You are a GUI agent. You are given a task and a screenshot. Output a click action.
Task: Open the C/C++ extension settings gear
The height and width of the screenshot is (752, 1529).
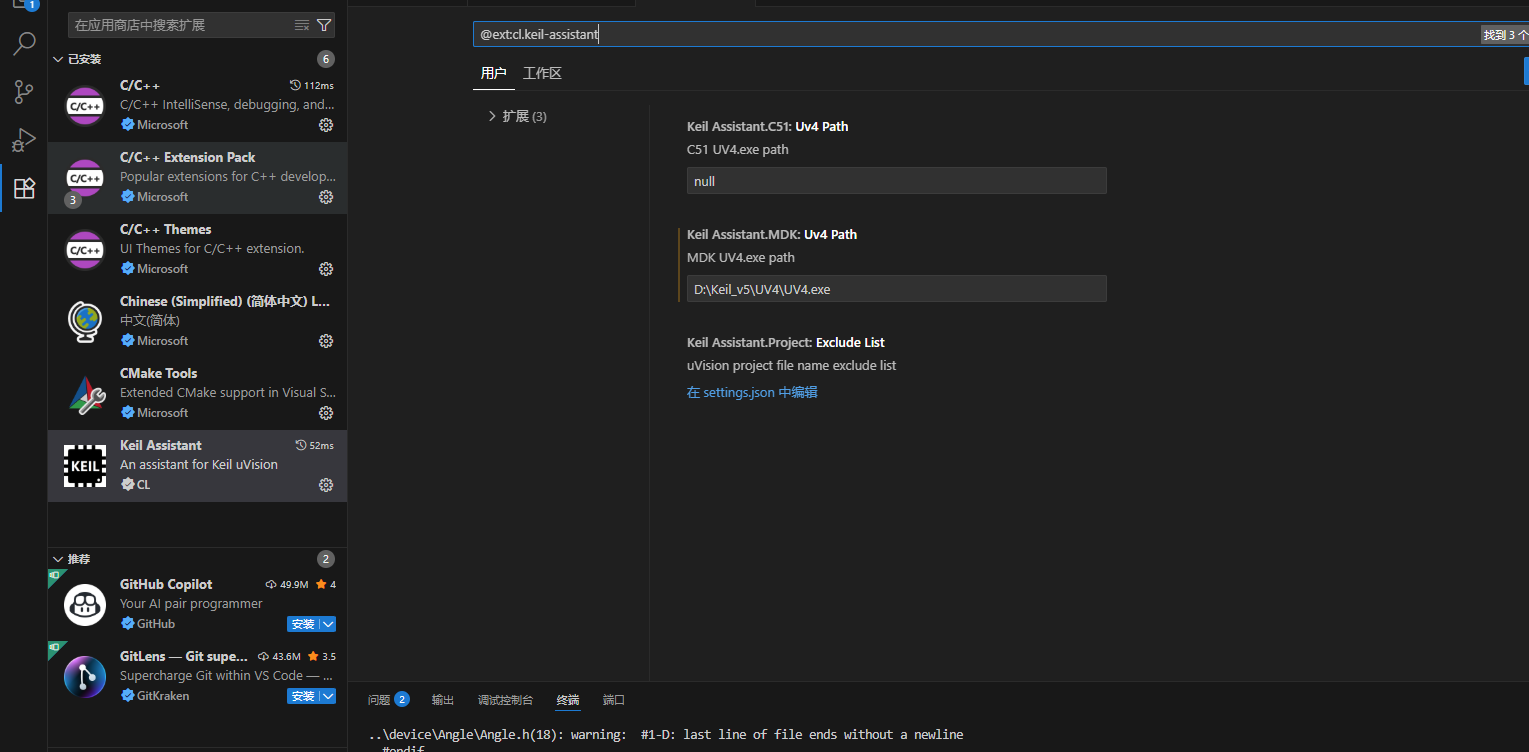(325, 125)
